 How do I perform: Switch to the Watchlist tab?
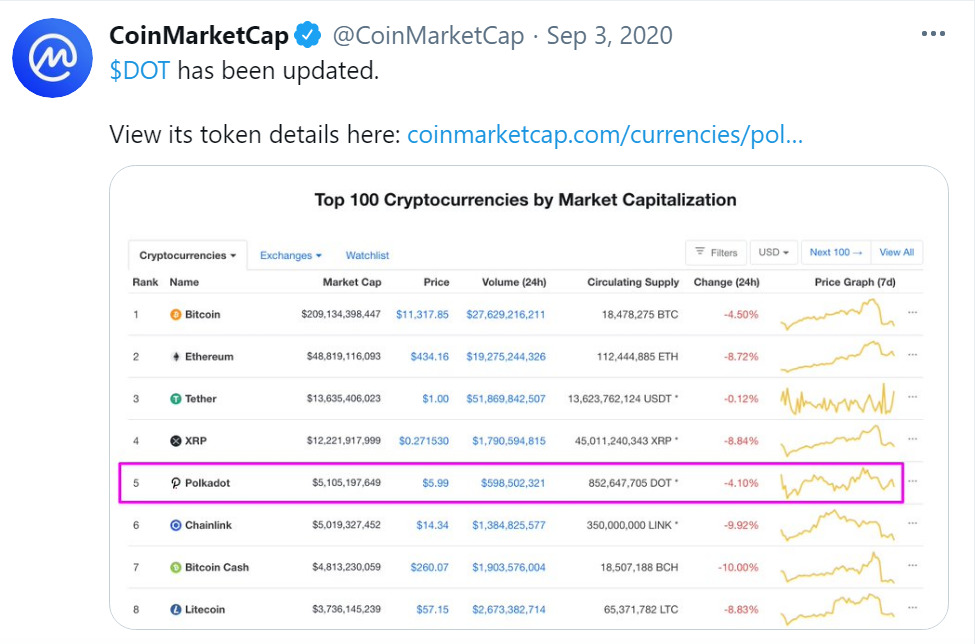(x=366, y=255)
